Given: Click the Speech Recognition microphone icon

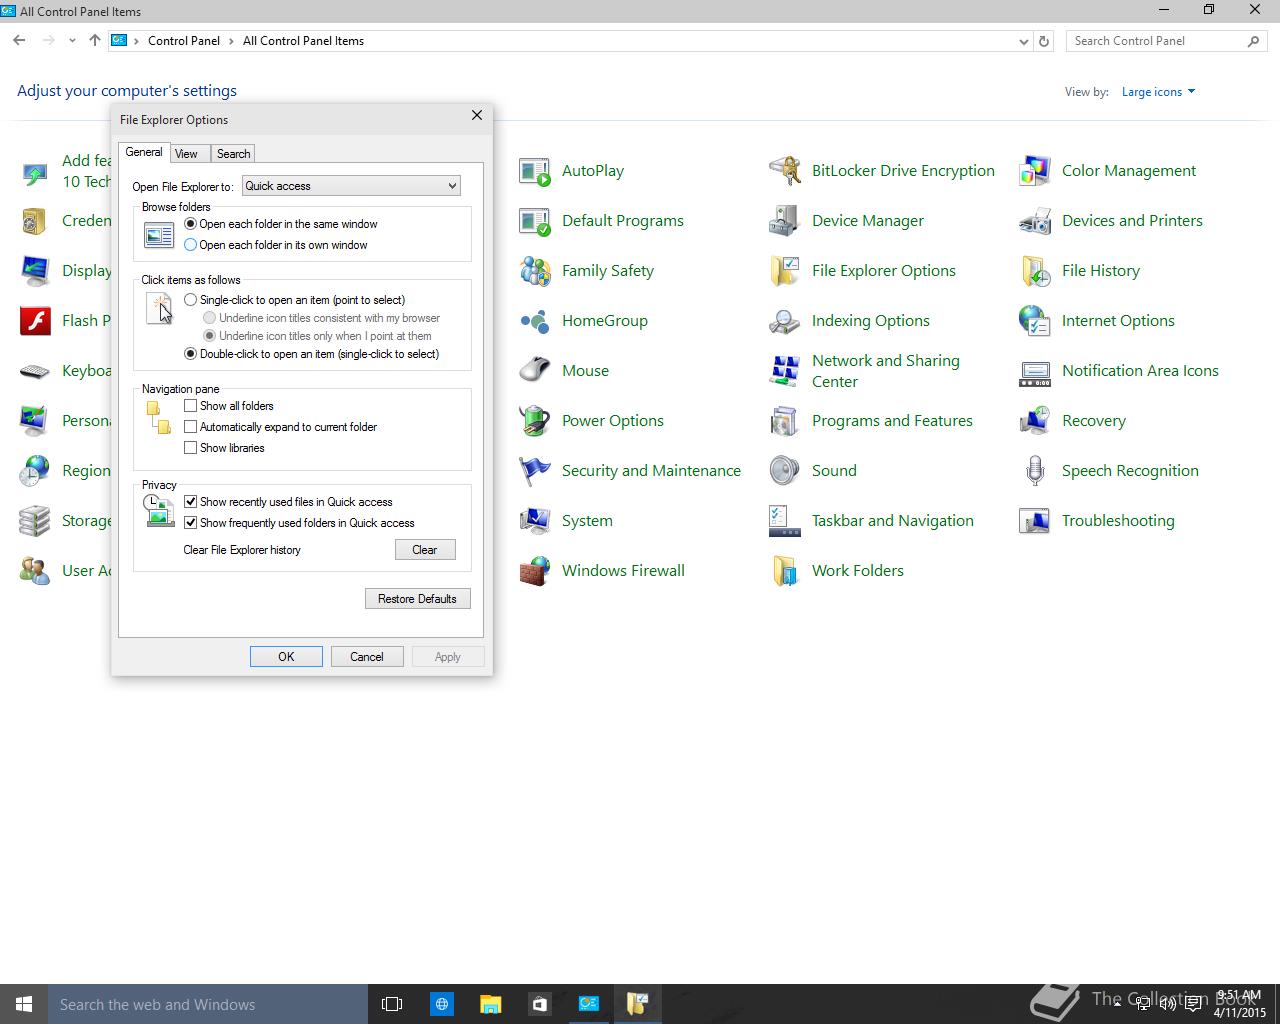Looking at the screenshot, I should point(1035,471).
